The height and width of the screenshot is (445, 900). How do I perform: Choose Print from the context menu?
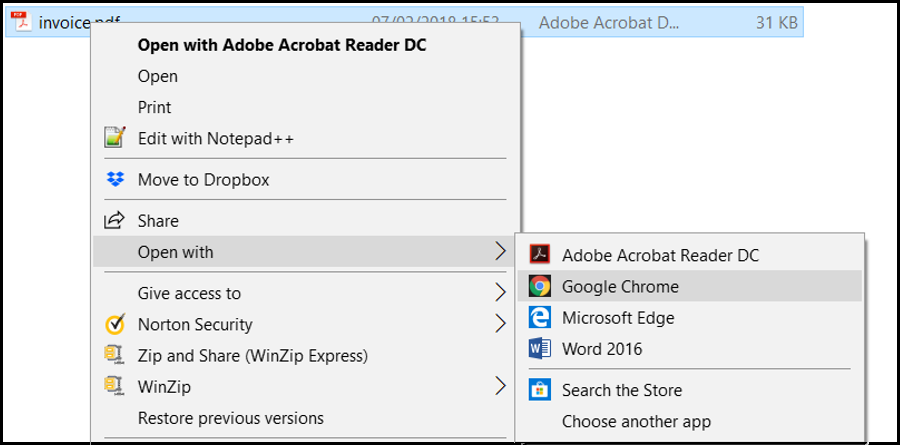[x=154, y=107]
